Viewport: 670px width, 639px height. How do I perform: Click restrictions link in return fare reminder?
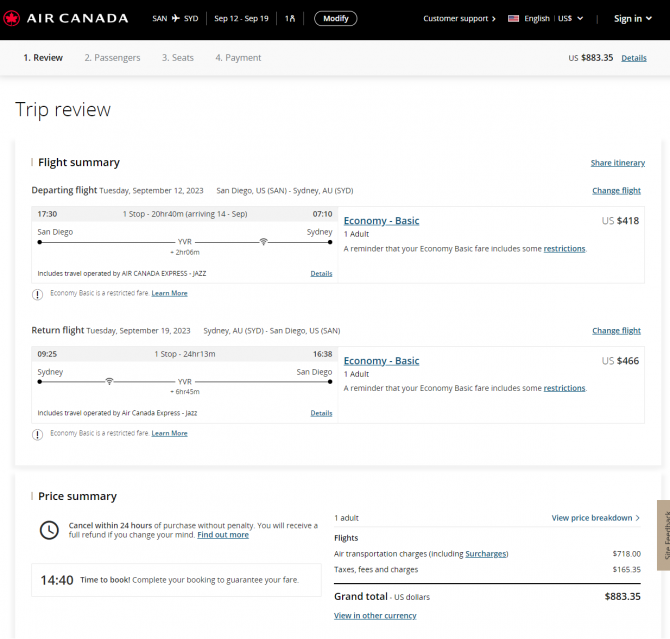(564, 388)
